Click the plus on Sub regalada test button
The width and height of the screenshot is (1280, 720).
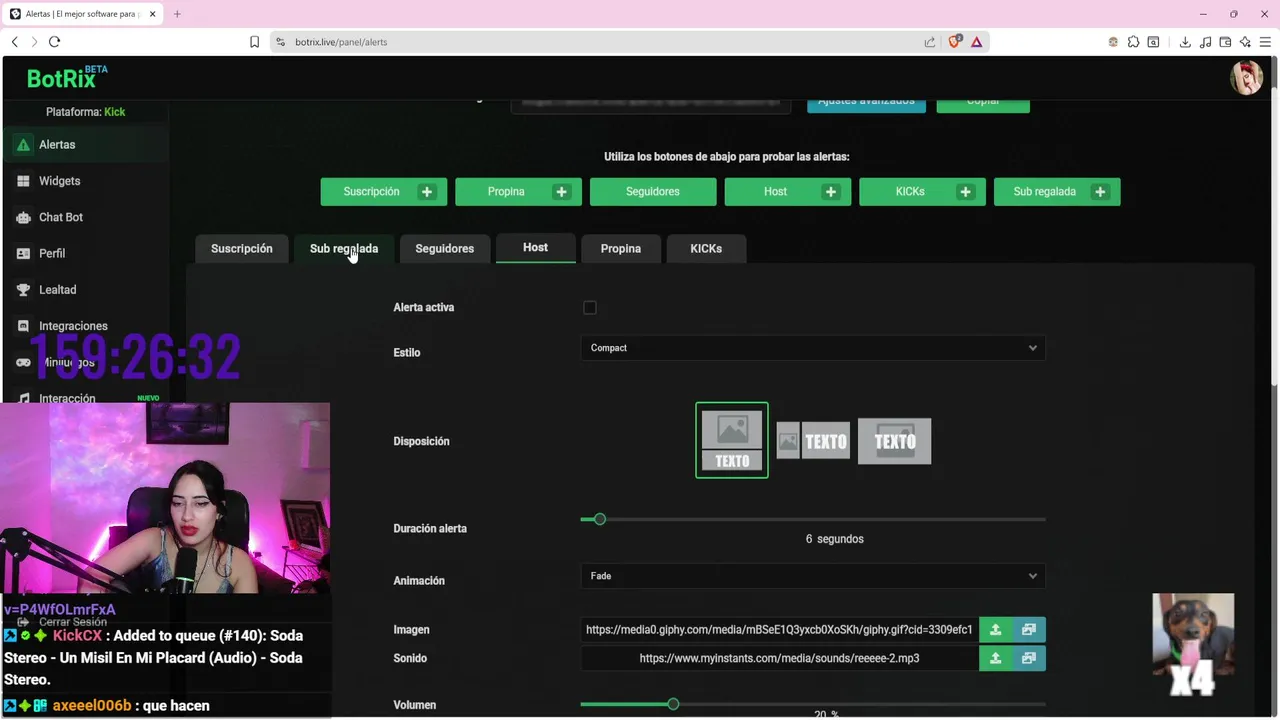(1100, 192)
